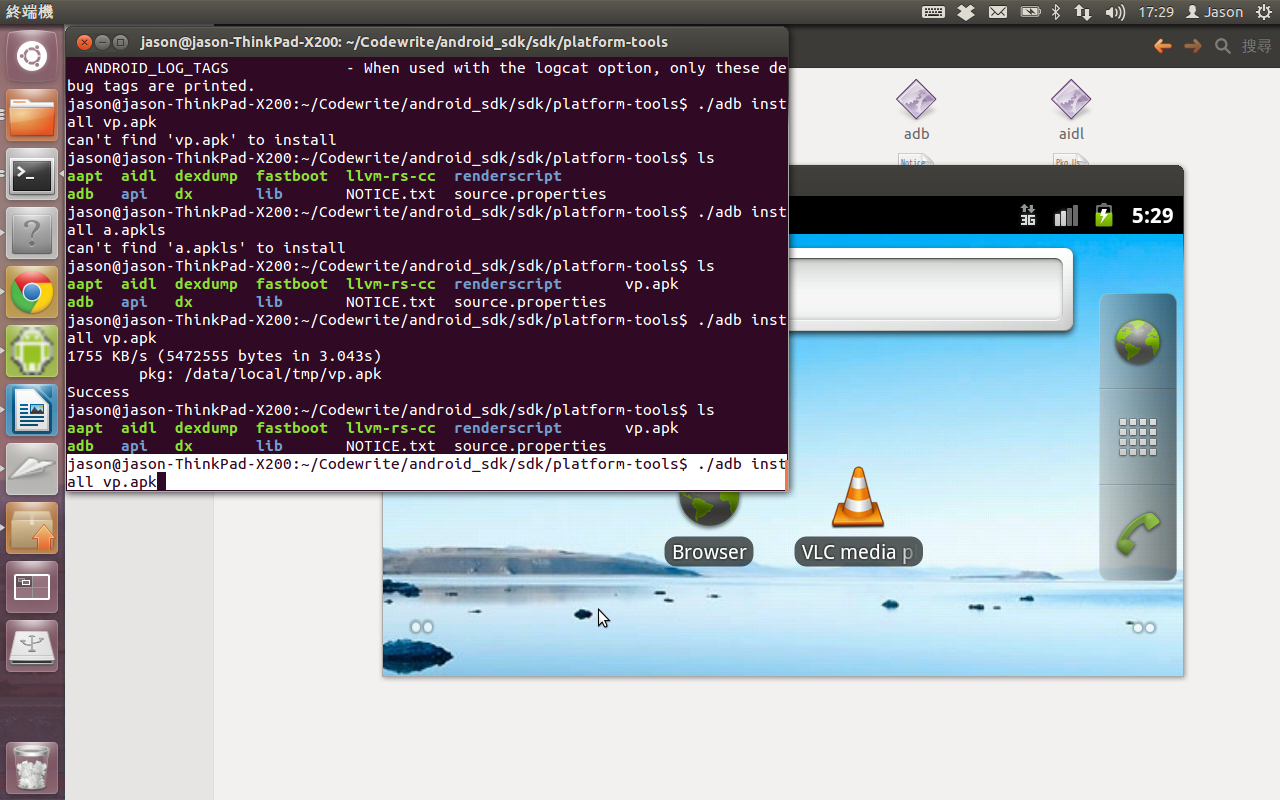Open the paper plane launcher icon
Screen dimensions: 1280x800
pos(32,469)
